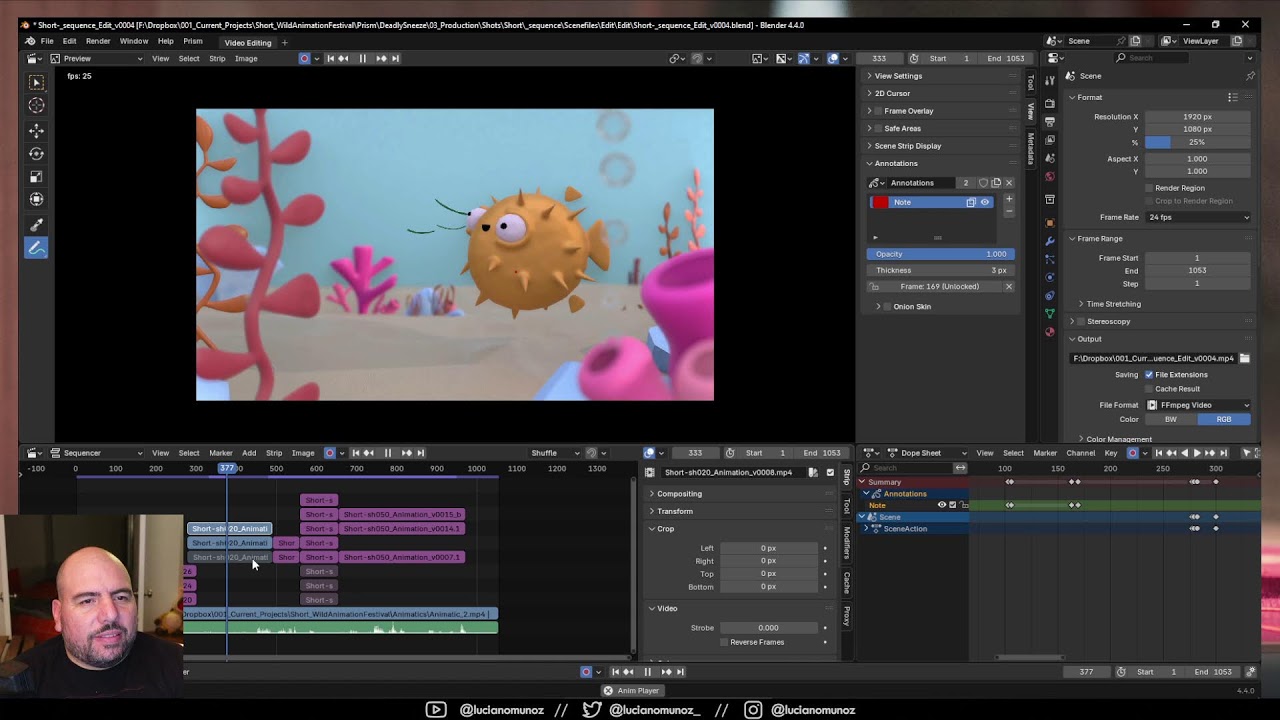Toggle the overlay icon in preview header
The height and width of the screenshot is (720, 1280).
pos(833,58)
